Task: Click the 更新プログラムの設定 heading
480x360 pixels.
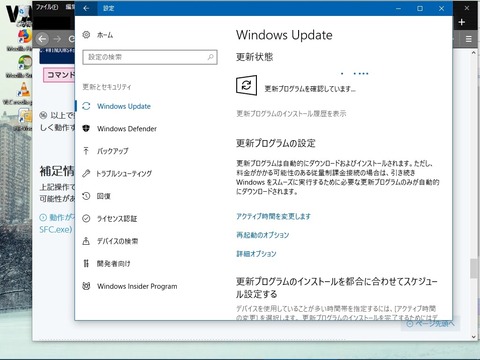Action: (276, 143)
